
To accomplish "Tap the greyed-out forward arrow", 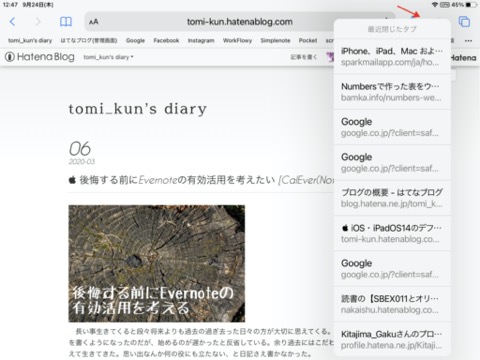I will click(38, 22).
